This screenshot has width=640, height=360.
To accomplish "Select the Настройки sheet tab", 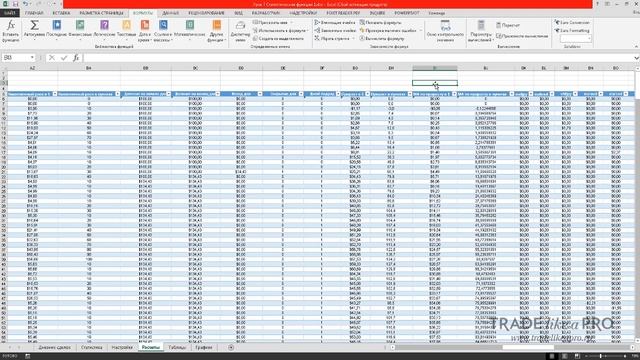I will pyautogui.click(x=122, y=347).
